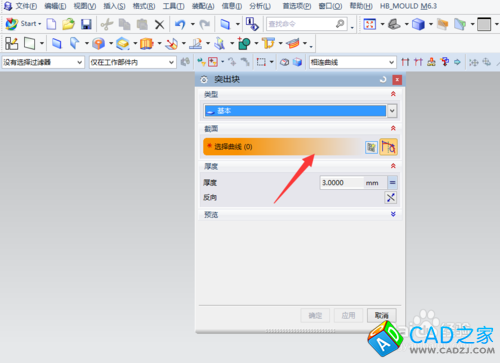Open file with the folder icon
500x363 pixels.
68,24
